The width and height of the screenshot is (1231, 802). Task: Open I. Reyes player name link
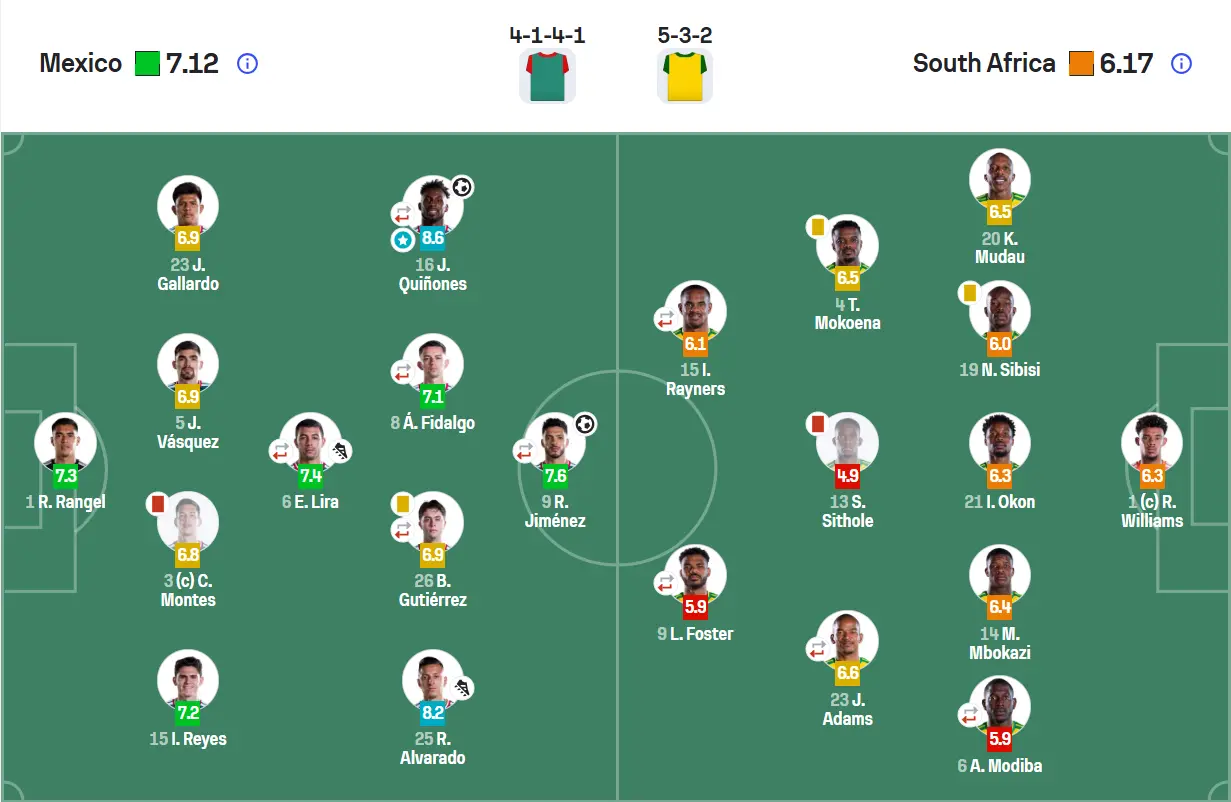(x=188, y=739)
